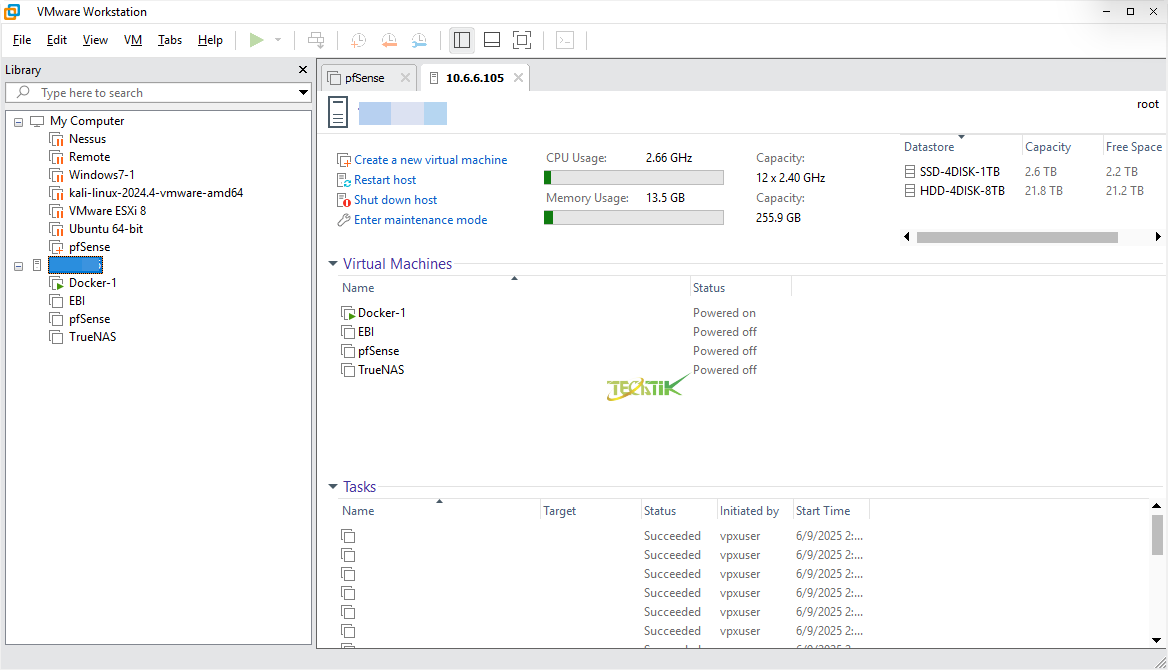Sort by Datastore column header
The height and width of the screenshot is (670, 1168).
tap(929, 147)
